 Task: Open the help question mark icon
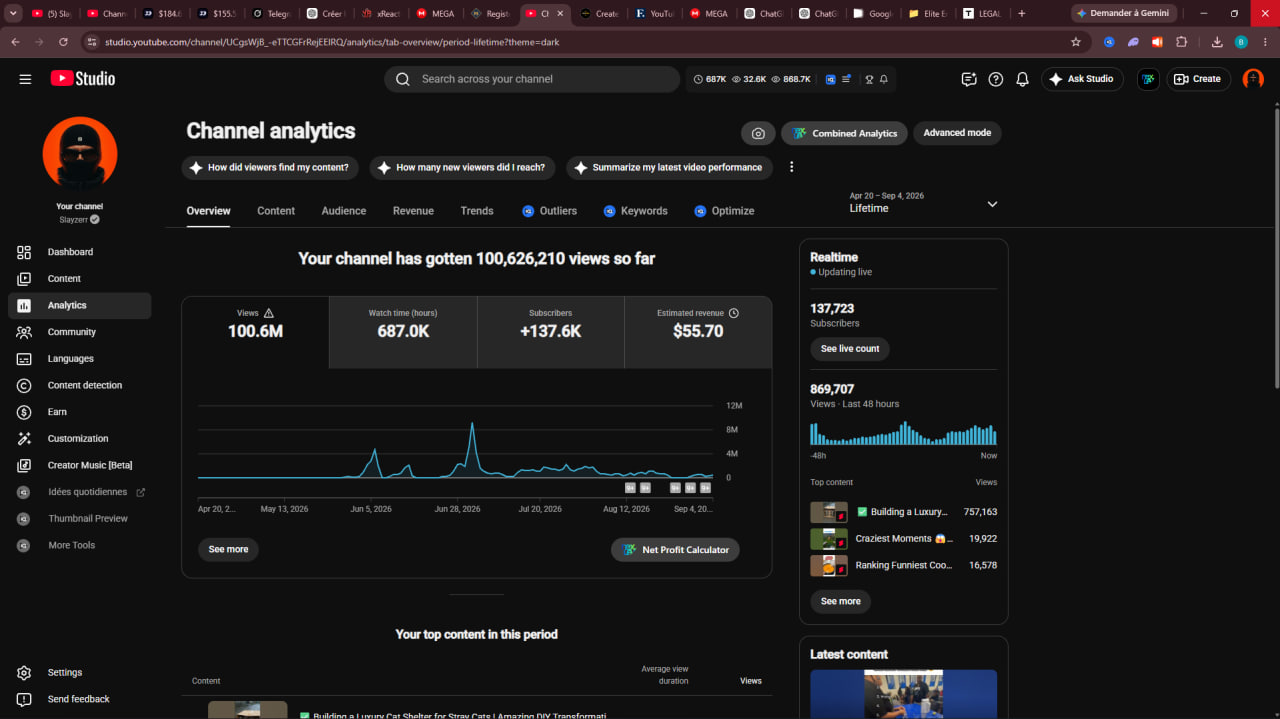click(995, 79)
